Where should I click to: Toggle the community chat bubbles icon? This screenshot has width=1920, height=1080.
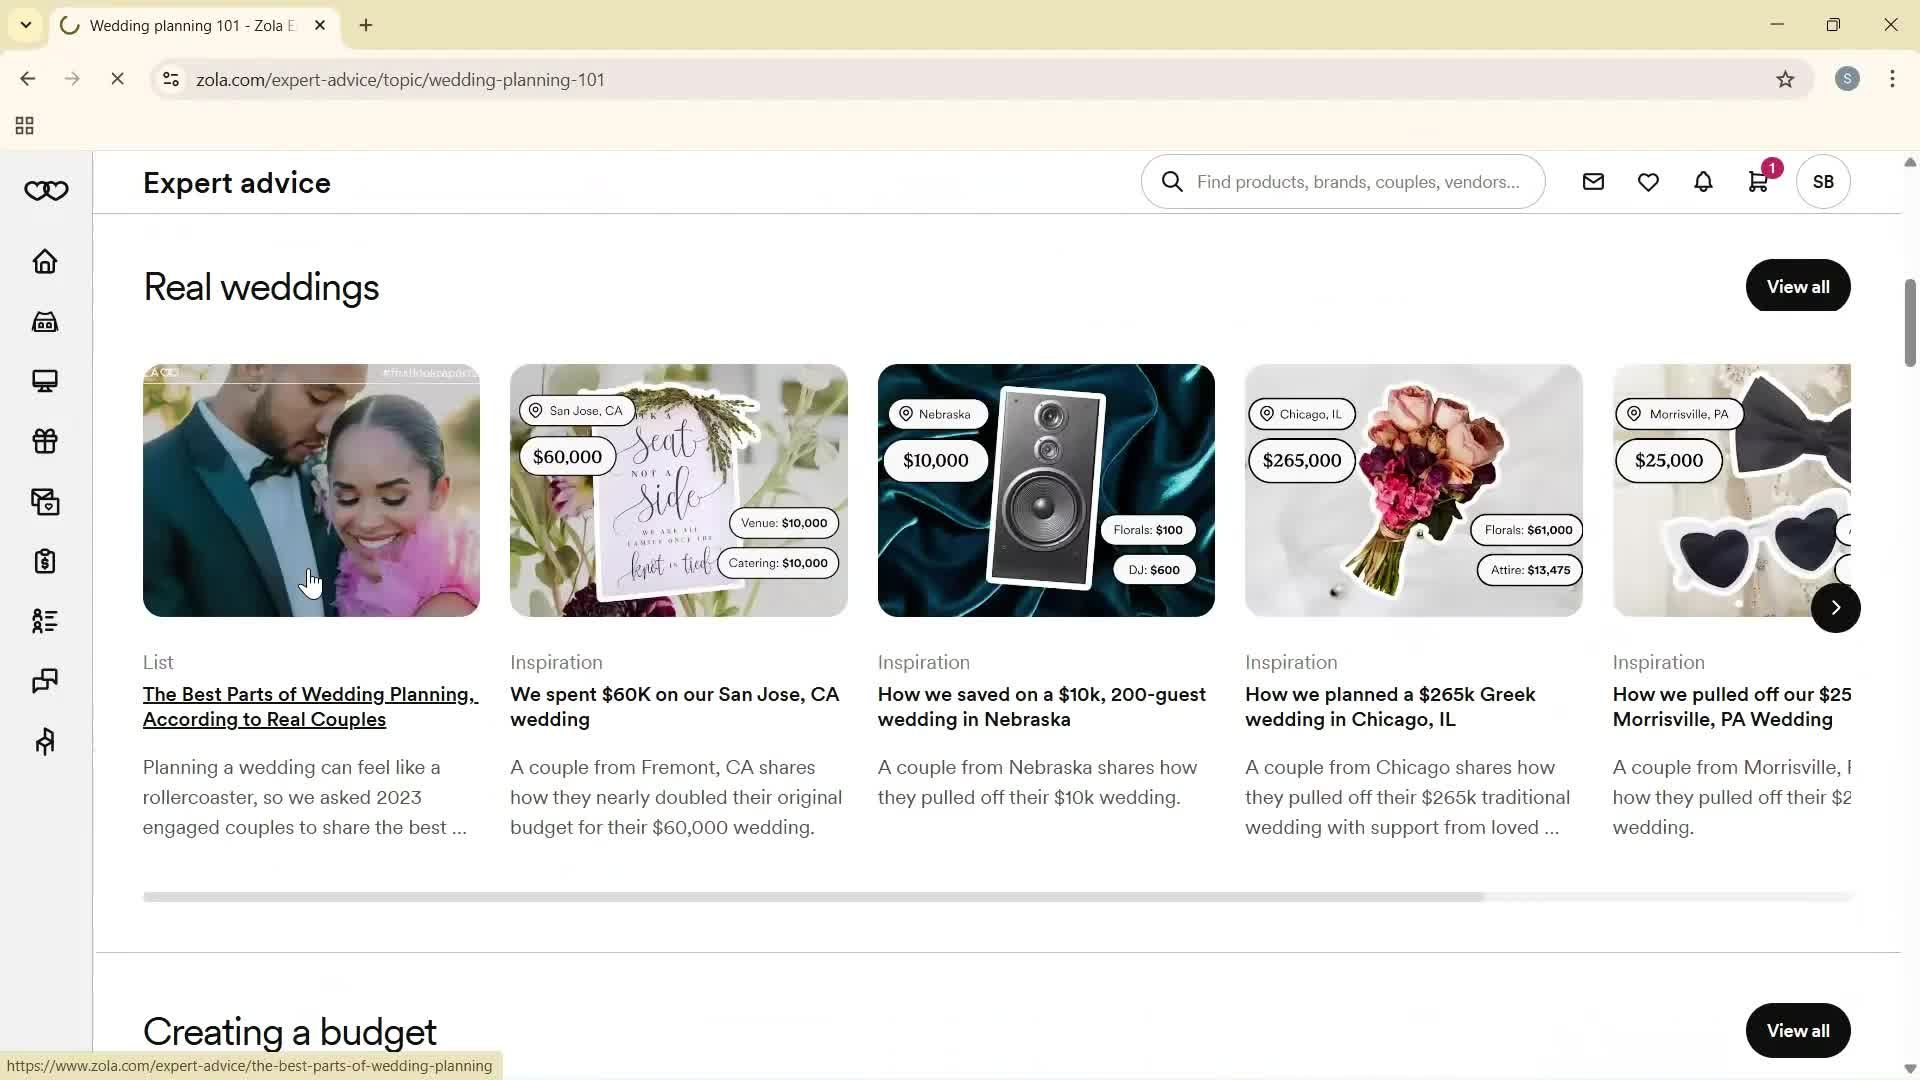coord(45,681)
